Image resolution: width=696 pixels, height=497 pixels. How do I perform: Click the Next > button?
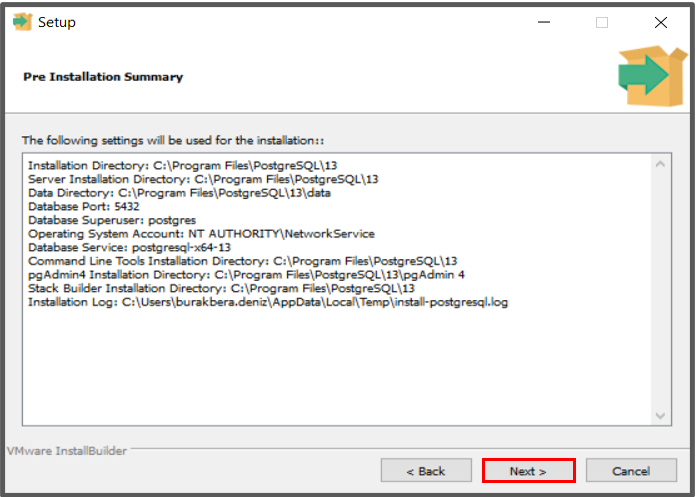[528, 471]
